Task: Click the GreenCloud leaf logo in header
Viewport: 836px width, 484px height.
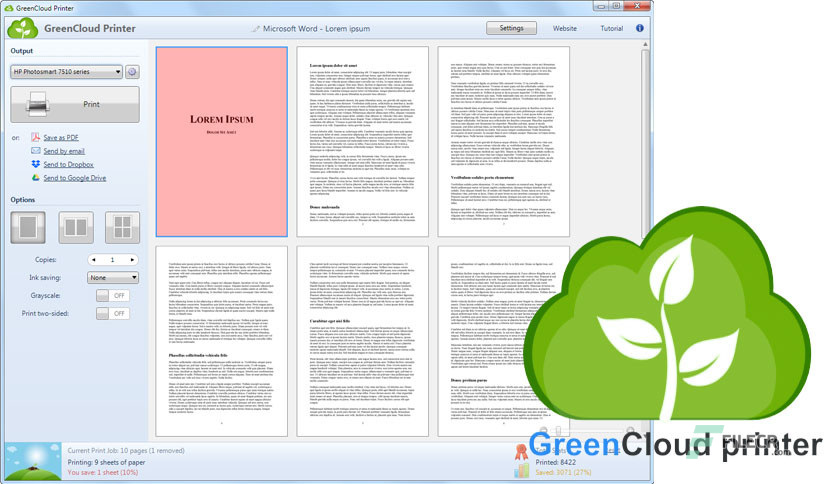Action: (22, 28)
